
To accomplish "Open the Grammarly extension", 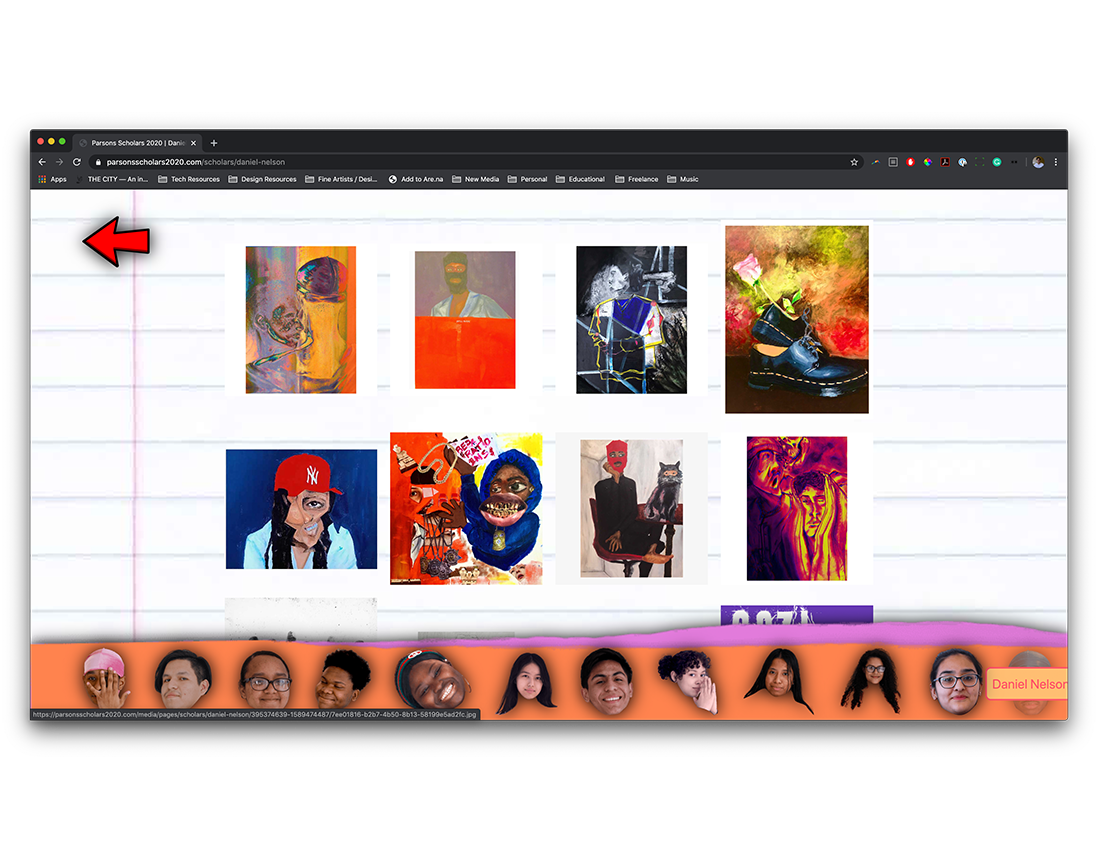I will 996,162.
